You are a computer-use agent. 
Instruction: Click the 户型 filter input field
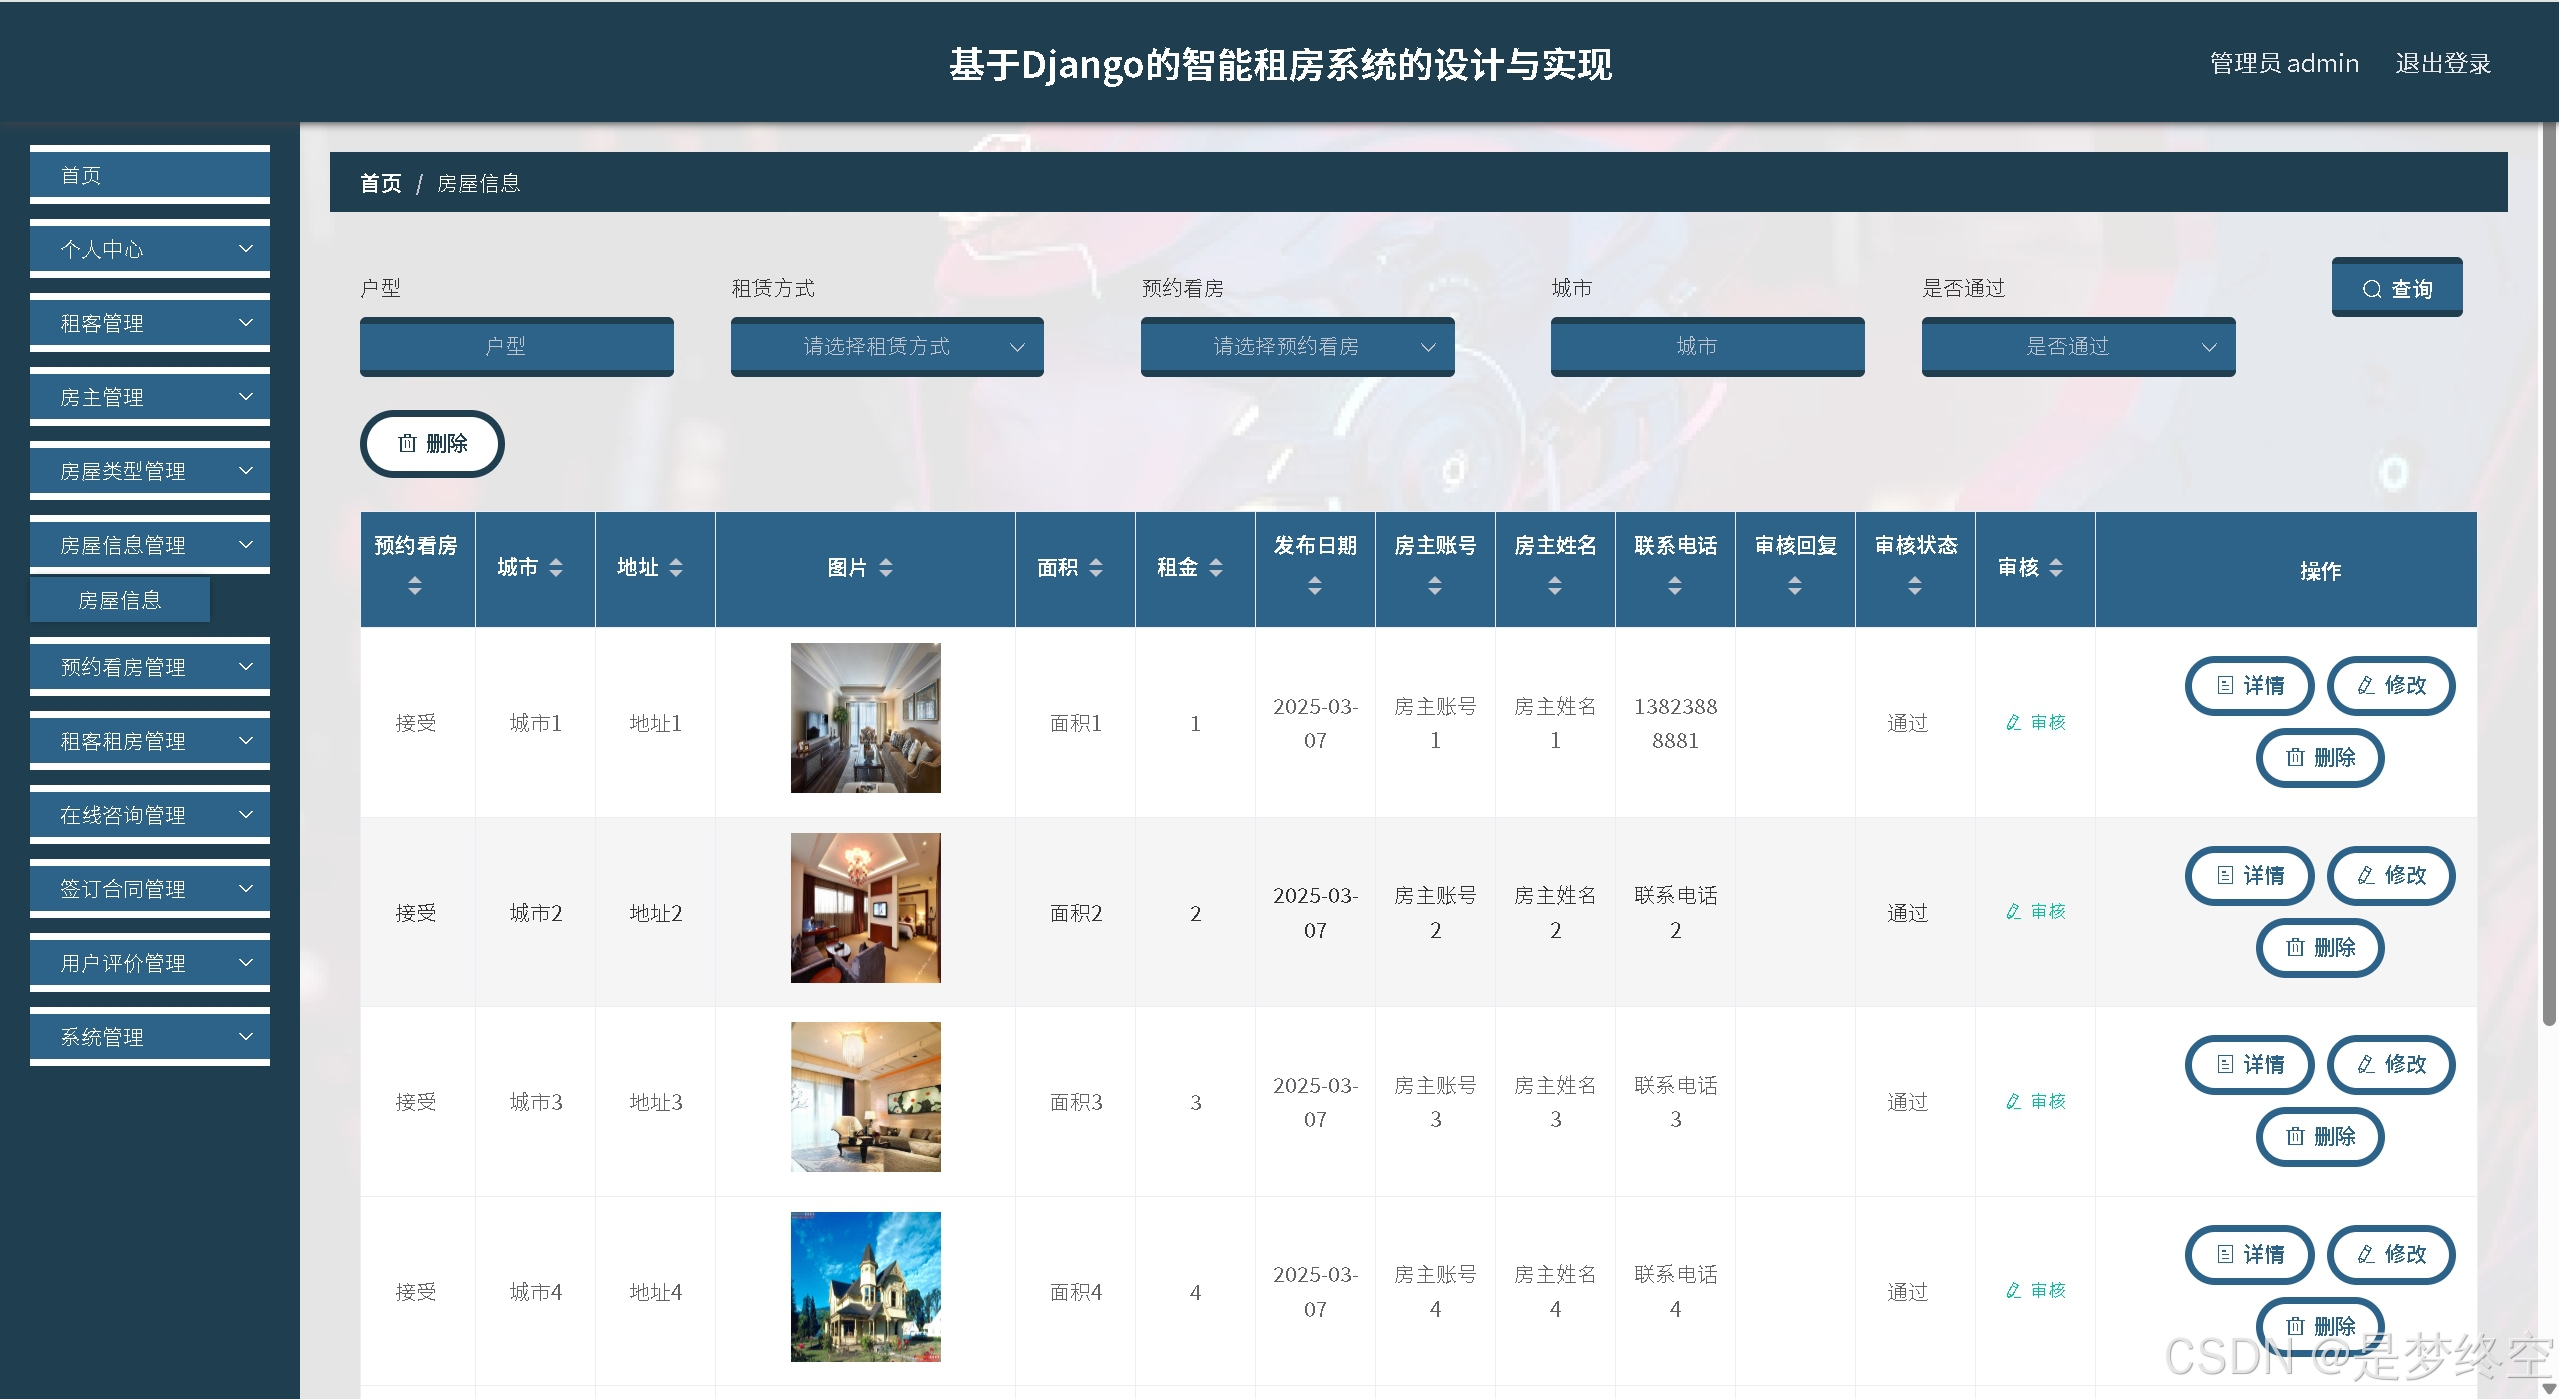(x=516, y=346)
